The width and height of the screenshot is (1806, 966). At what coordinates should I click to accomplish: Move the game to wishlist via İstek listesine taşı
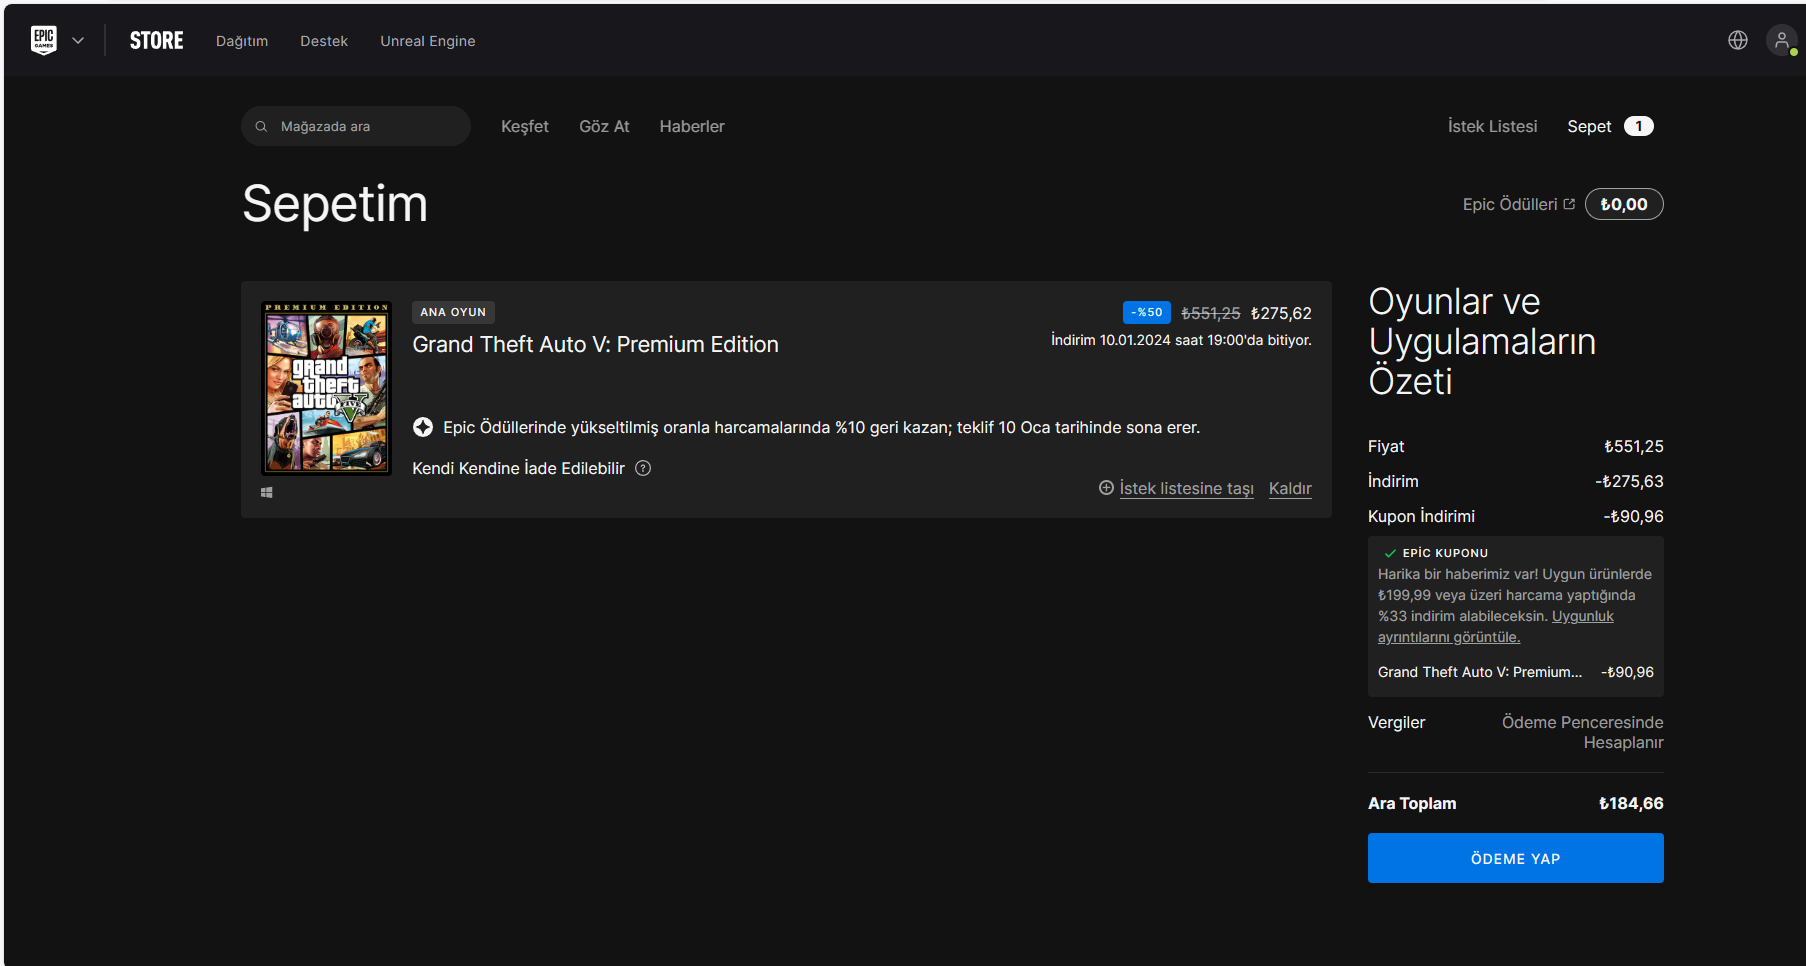pyautogui.click(x=1186, y=488)
